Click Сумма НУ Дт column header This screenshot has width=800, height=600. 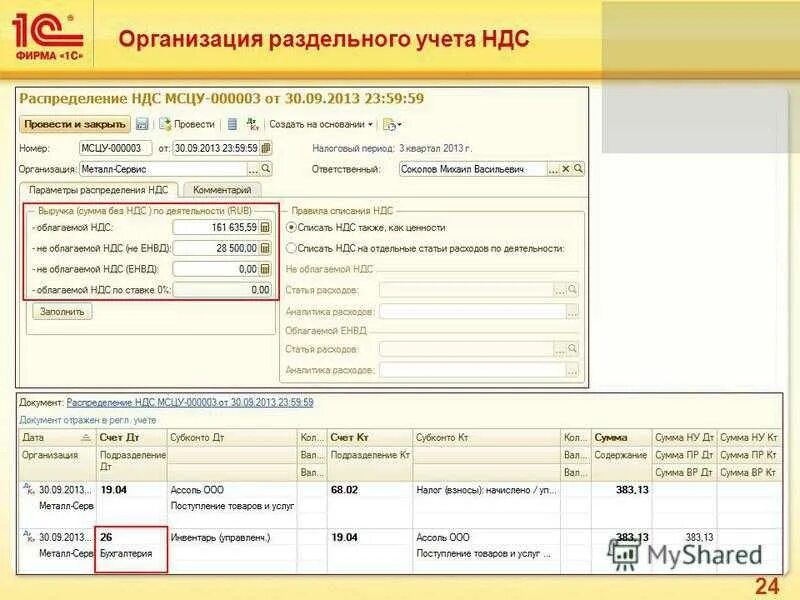pyautogui.click(x=684, y=437)
